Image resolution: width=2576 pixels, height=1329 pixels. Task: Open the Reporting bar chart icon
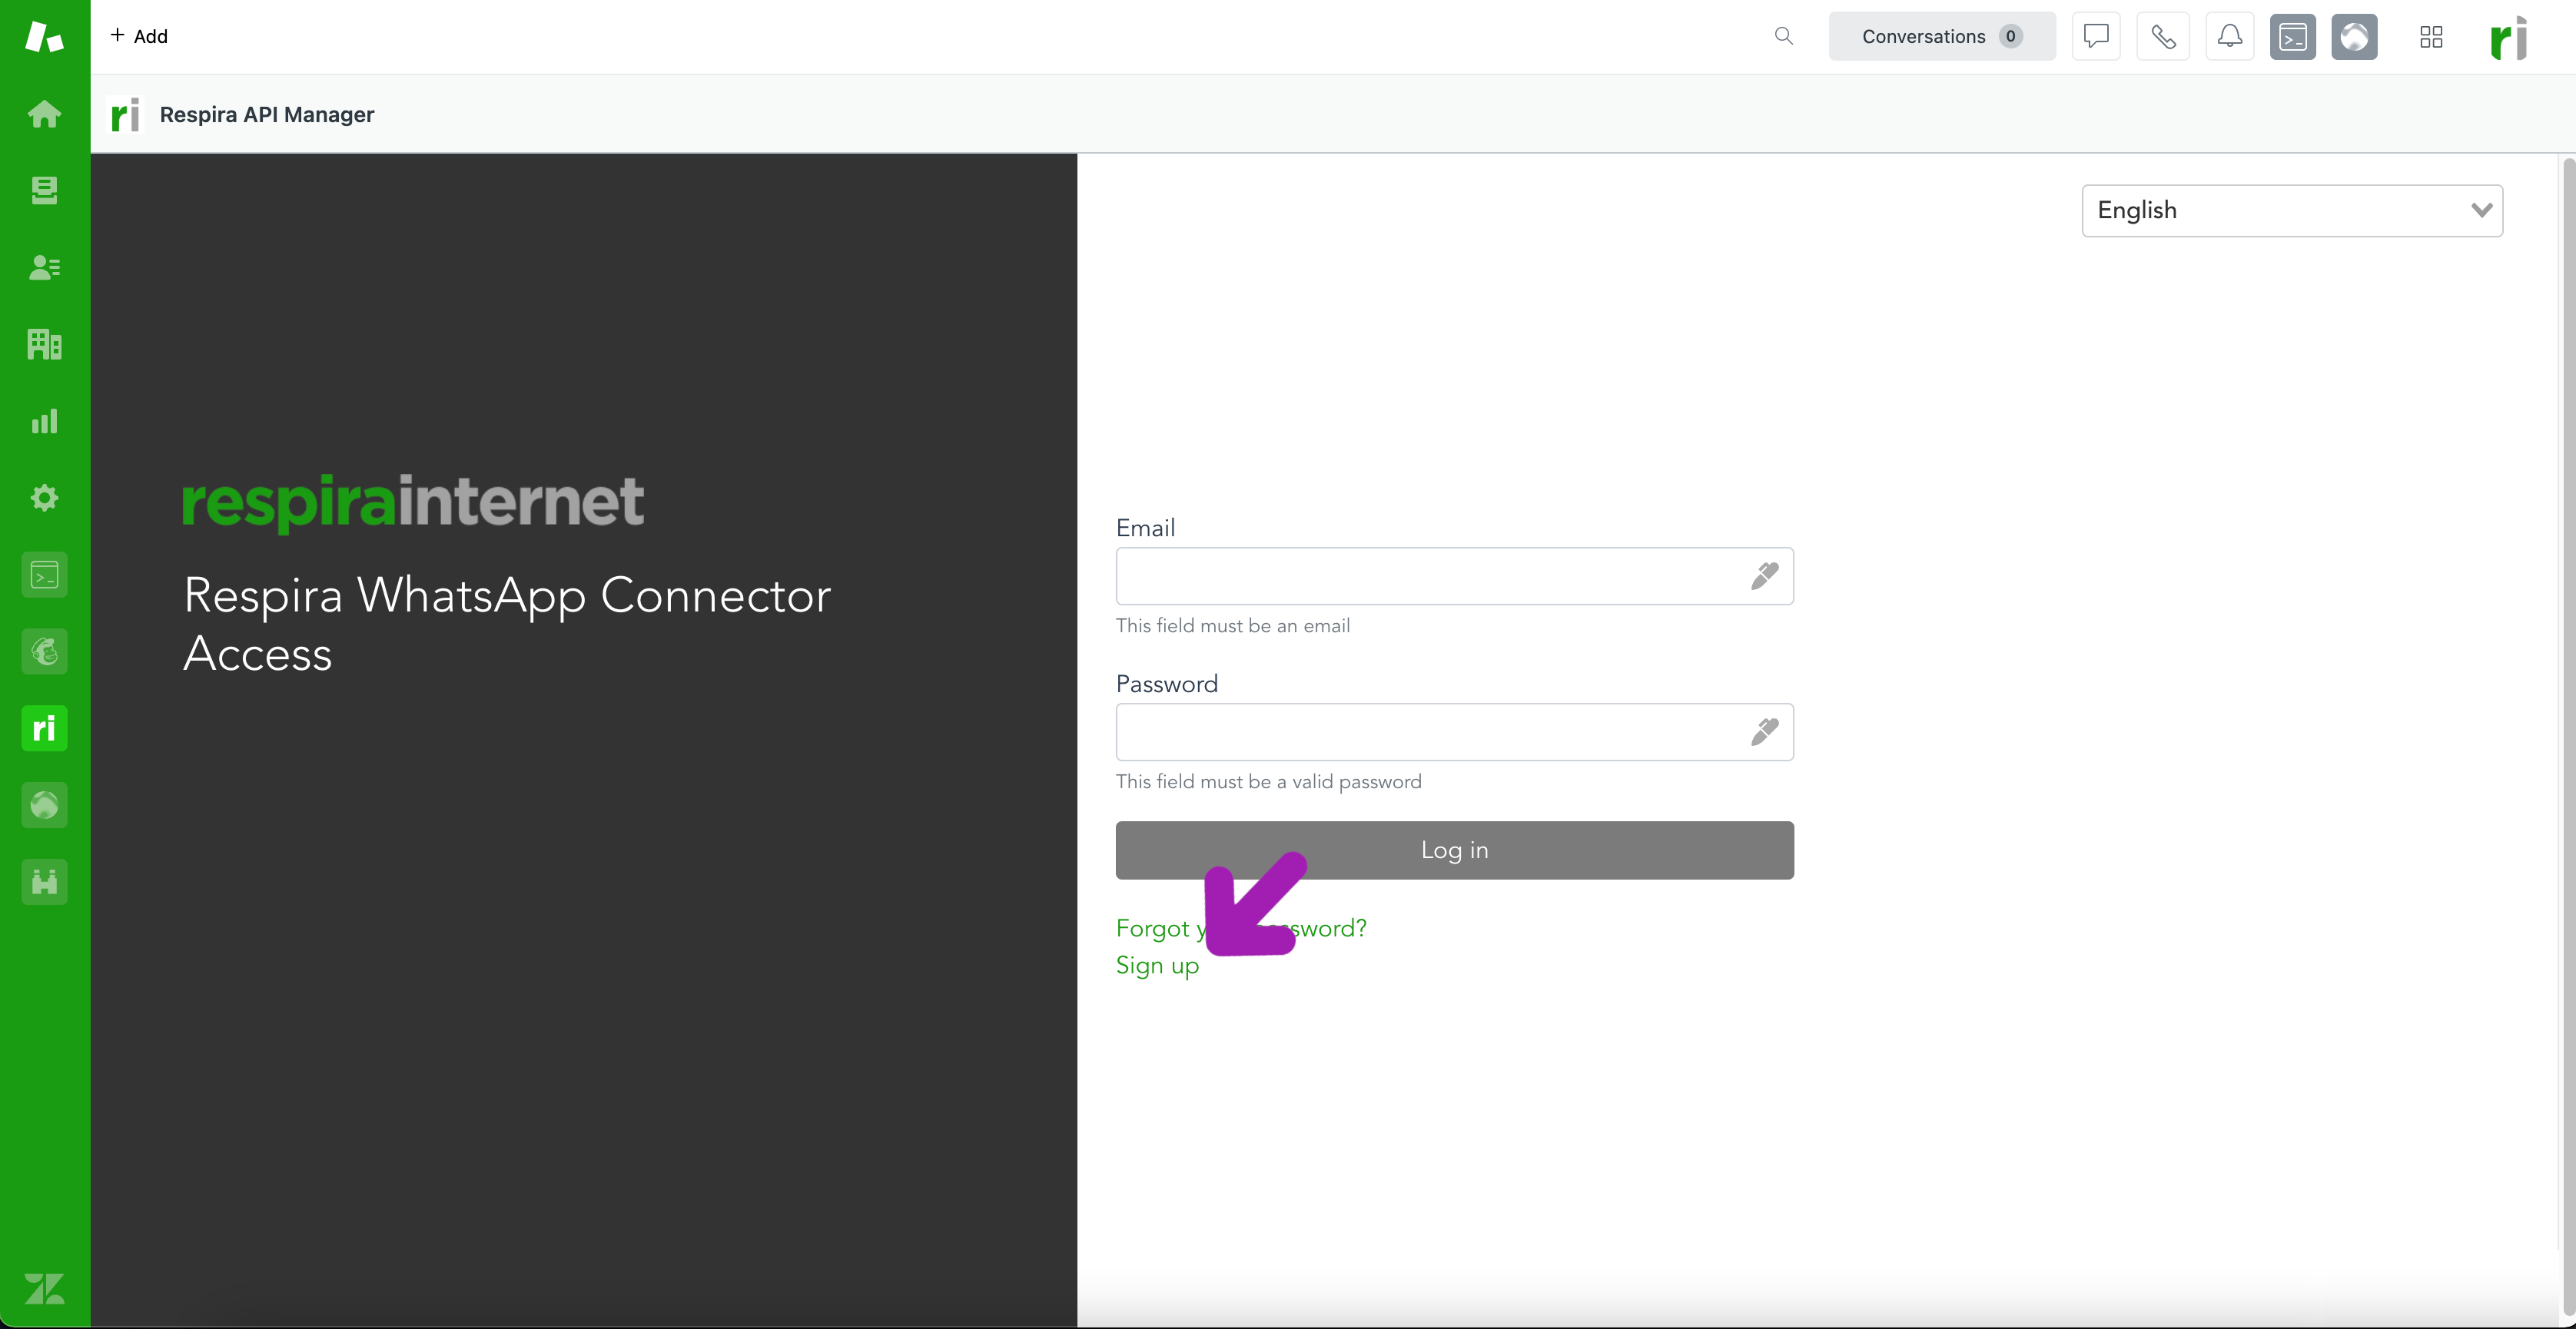tap(44, 421)
